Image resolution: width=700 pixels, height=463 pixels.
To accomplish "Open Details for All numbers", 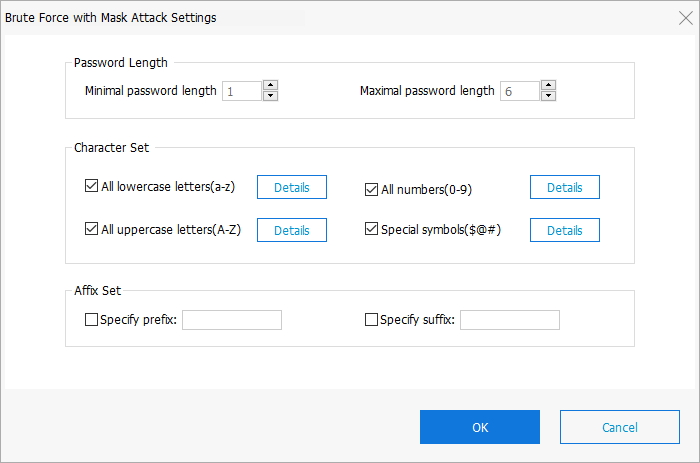I will [x=564, y=188].
